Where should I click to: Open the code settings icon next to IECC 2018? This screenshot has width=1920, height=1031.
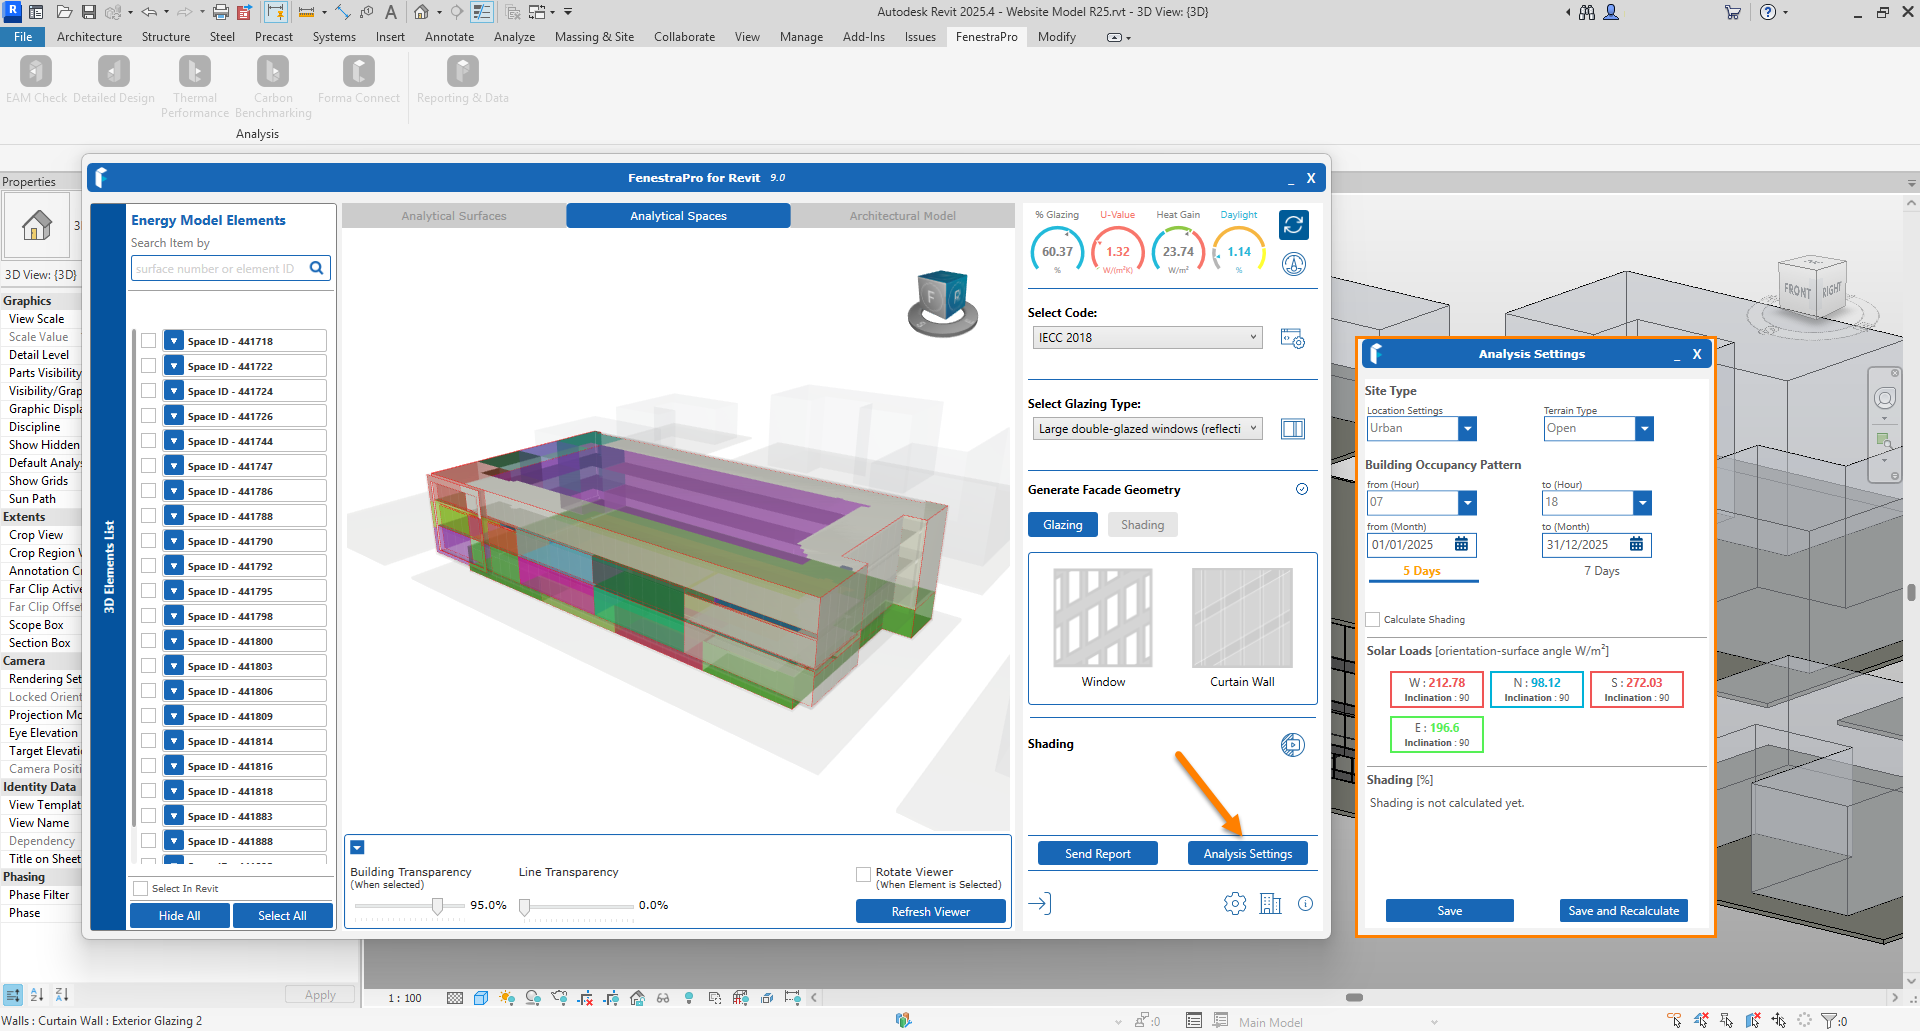(1292, 339)
